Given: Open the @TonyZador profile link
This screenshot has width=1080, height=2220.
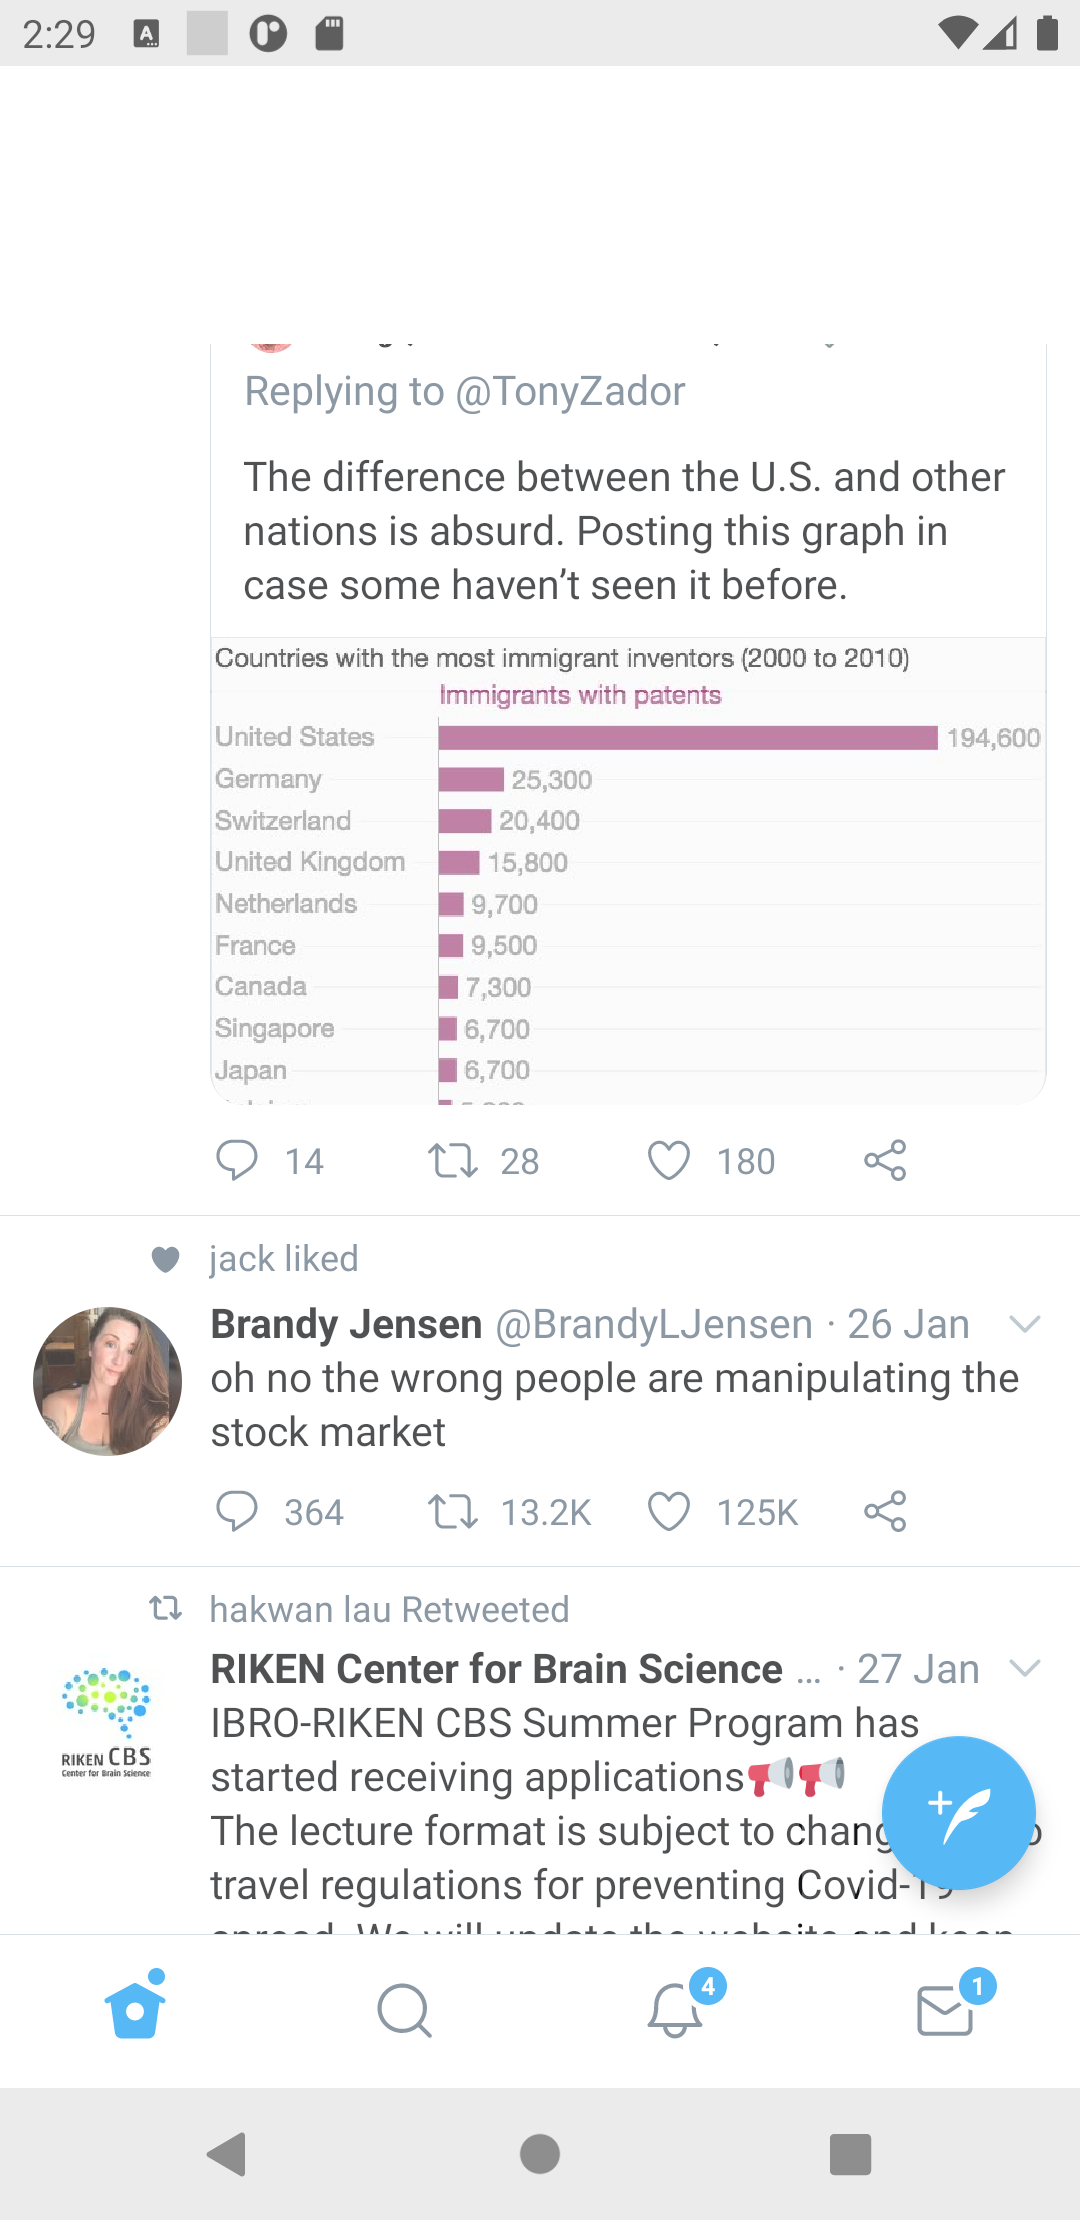Looking at the screenshot, I should point(570,391).
